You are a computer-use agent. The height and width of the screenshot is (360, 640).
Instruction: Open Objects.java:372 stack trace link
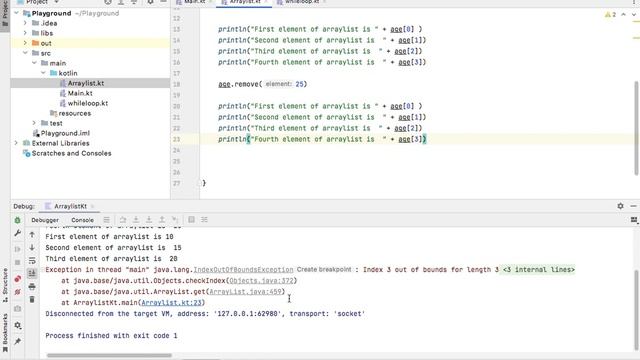coord(261,281)
